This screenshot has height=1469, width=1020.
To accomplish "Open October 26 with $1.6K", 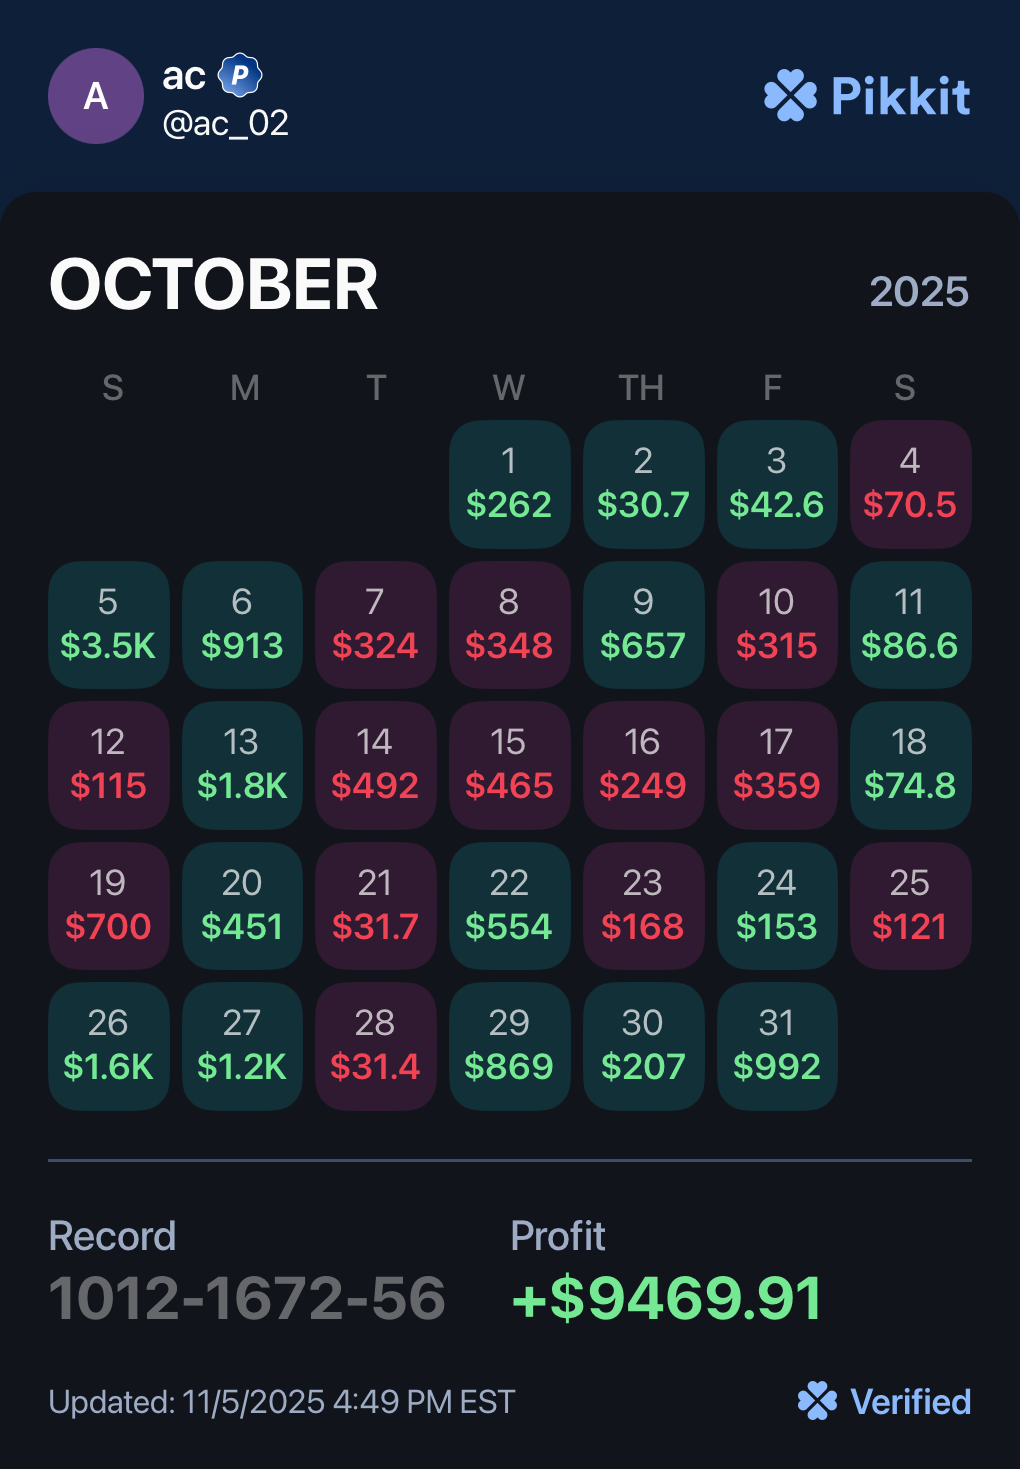I will pyautogui.click(x=108, y=1046).
